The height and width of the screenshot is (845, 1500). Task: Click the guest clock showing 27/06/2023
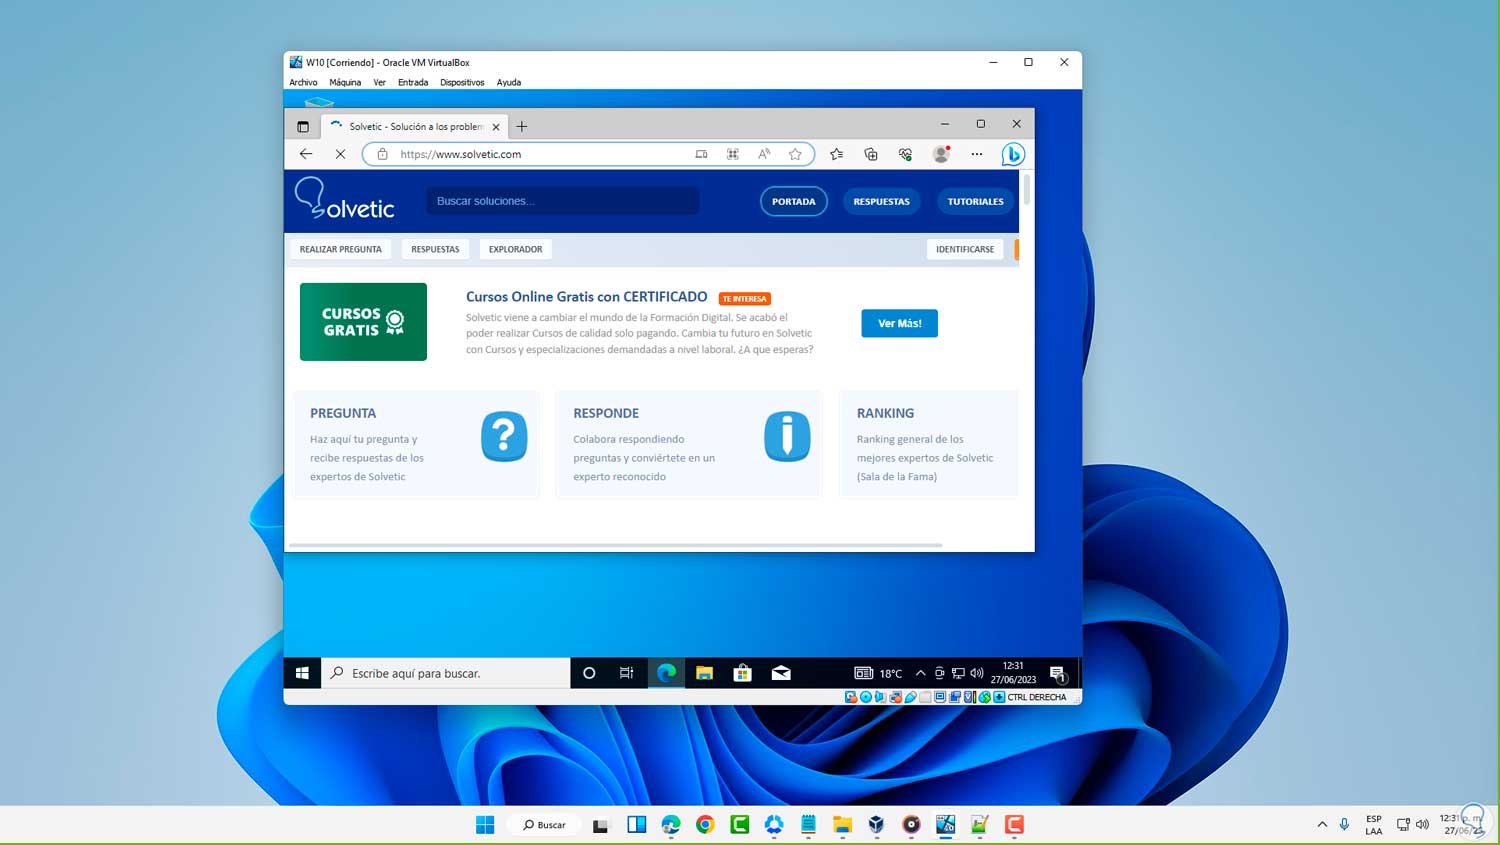1013,673
